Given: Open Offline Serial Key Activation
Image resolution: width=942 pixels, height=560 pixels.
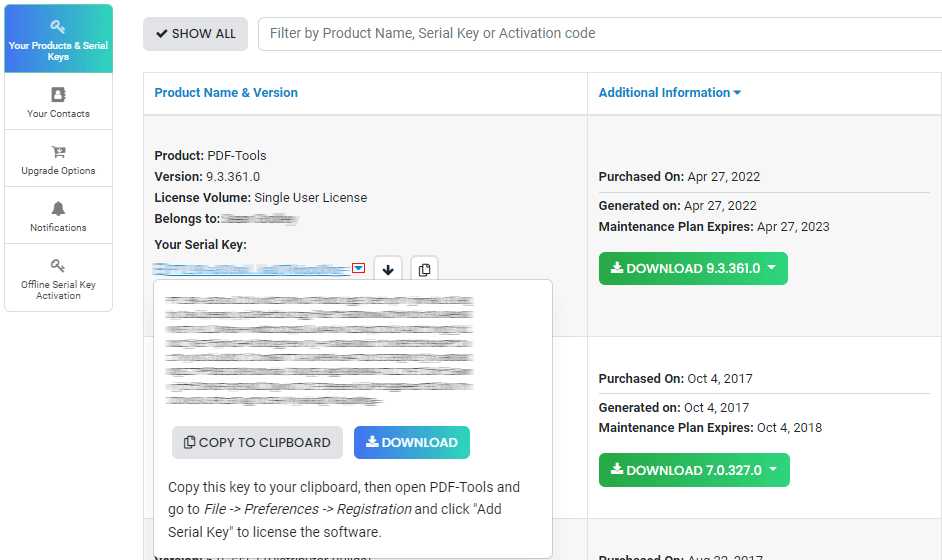Looking at the screenshot, I should pos(58,278).
